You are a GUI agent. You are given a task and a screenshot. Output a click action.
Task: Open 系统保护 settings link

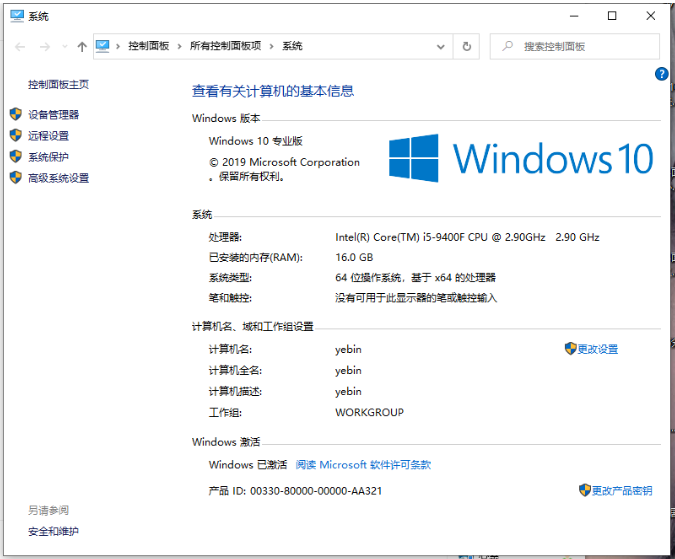coord(48,157)
